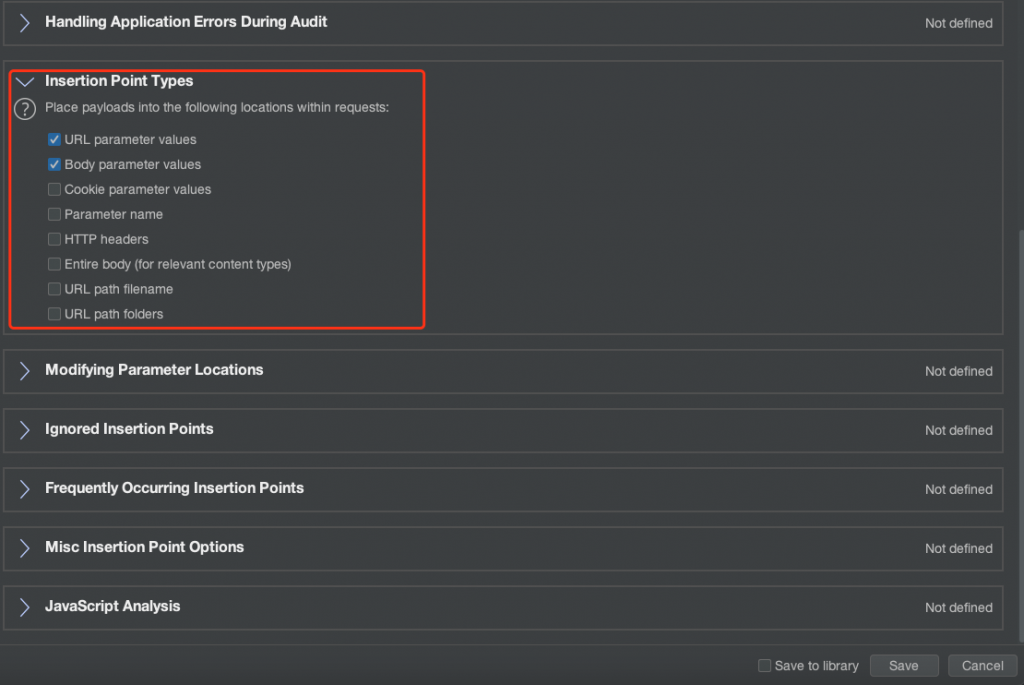Check URL path filename option
Viewport: 1024px width, 685px height.
pos(55,289)
